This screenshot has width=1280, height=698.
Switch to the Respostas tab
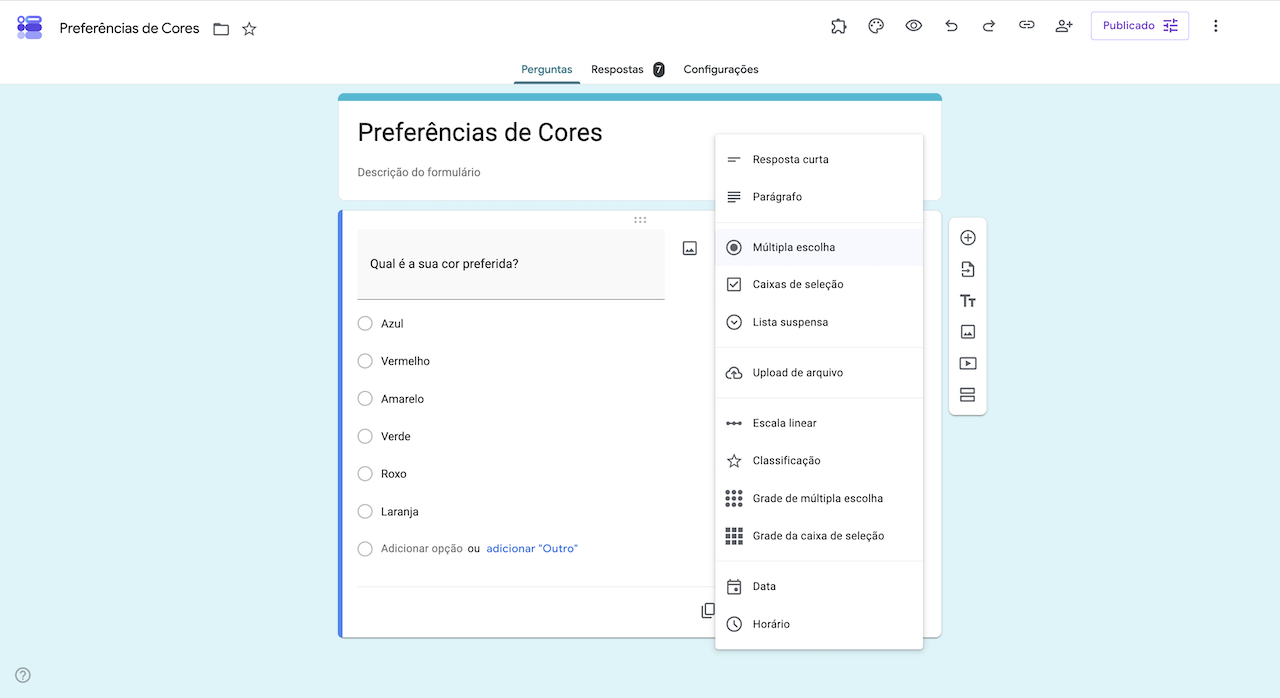(627, 69)
